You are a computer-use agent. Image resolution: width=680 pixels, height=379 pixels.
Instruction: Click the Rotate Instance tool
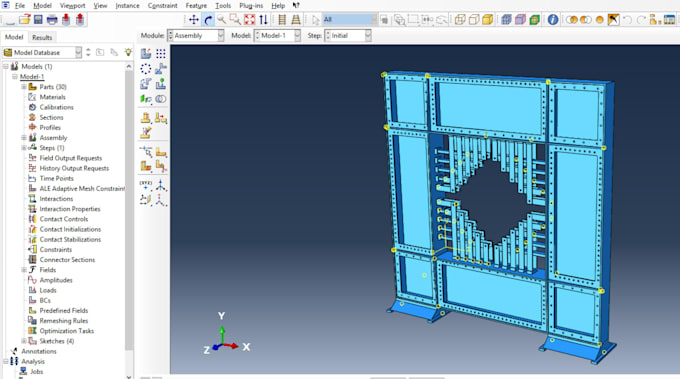pos(146,84)
